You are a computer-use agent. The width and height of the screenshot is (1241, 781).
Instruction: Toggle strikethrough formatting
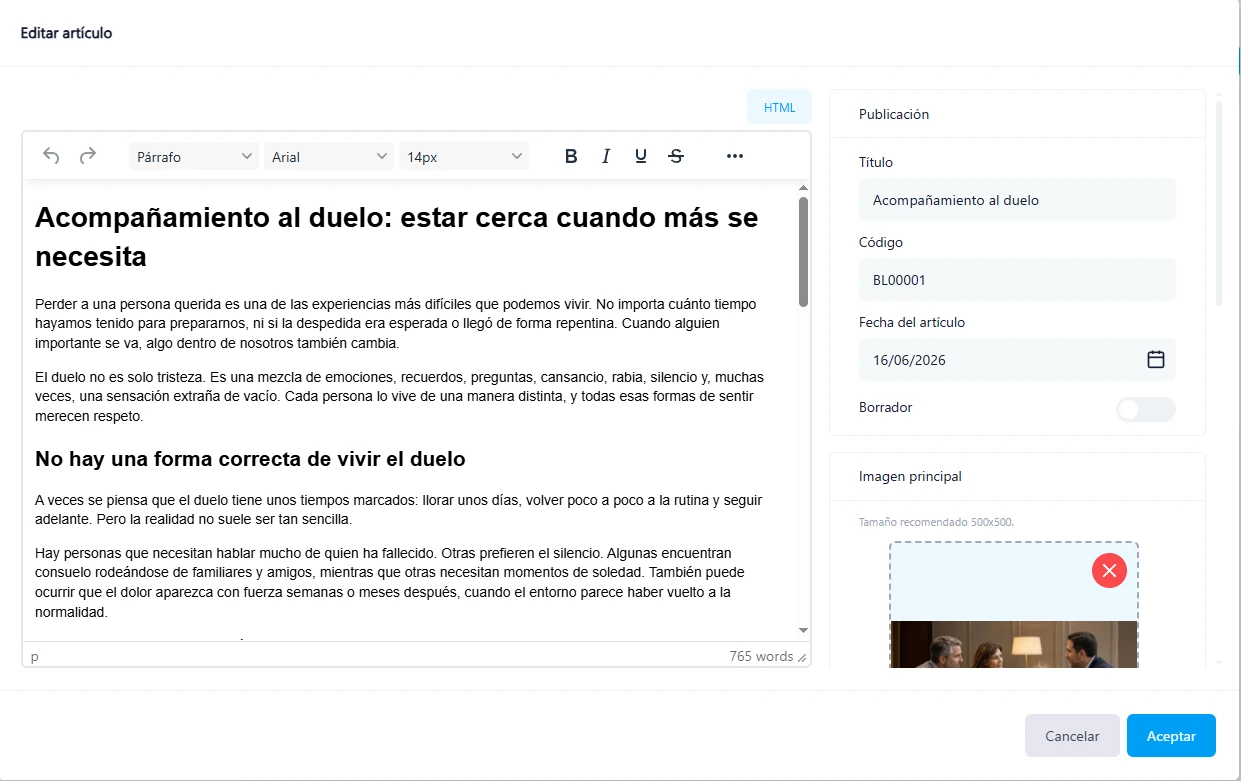[676, 156]
